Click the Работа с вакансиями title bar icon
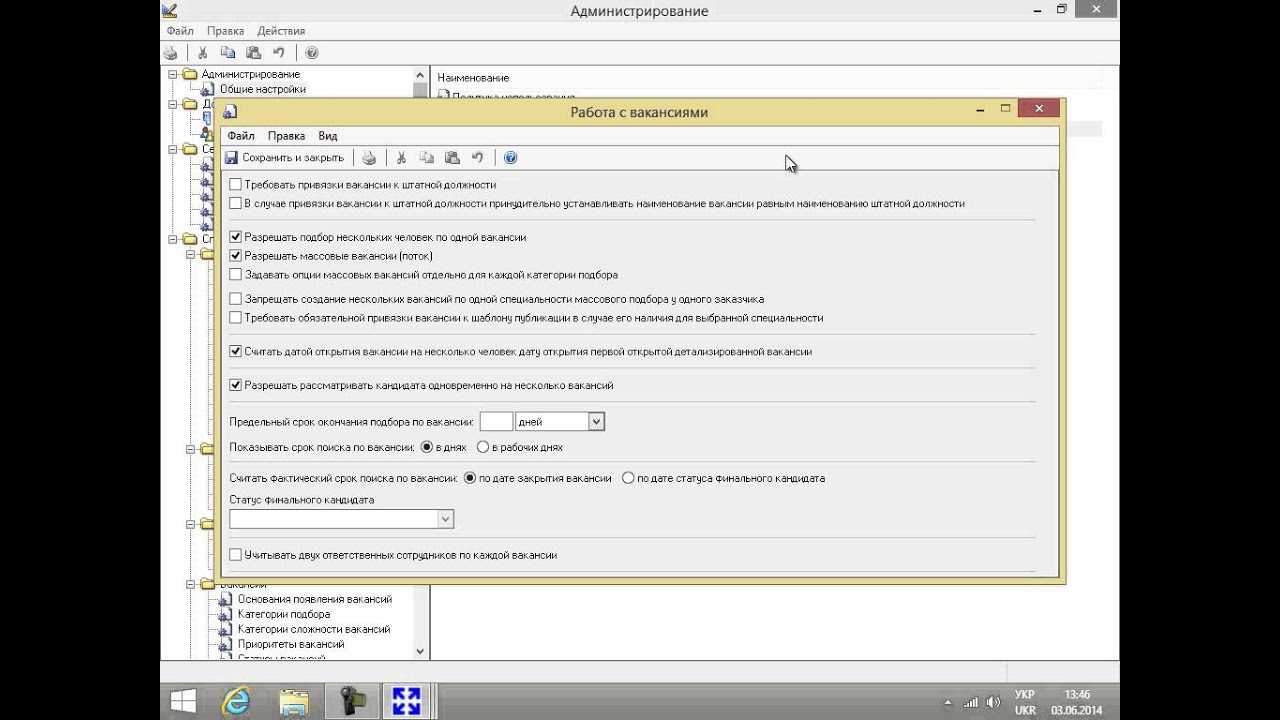This screenshot has height=720, width=1280. 230,112
